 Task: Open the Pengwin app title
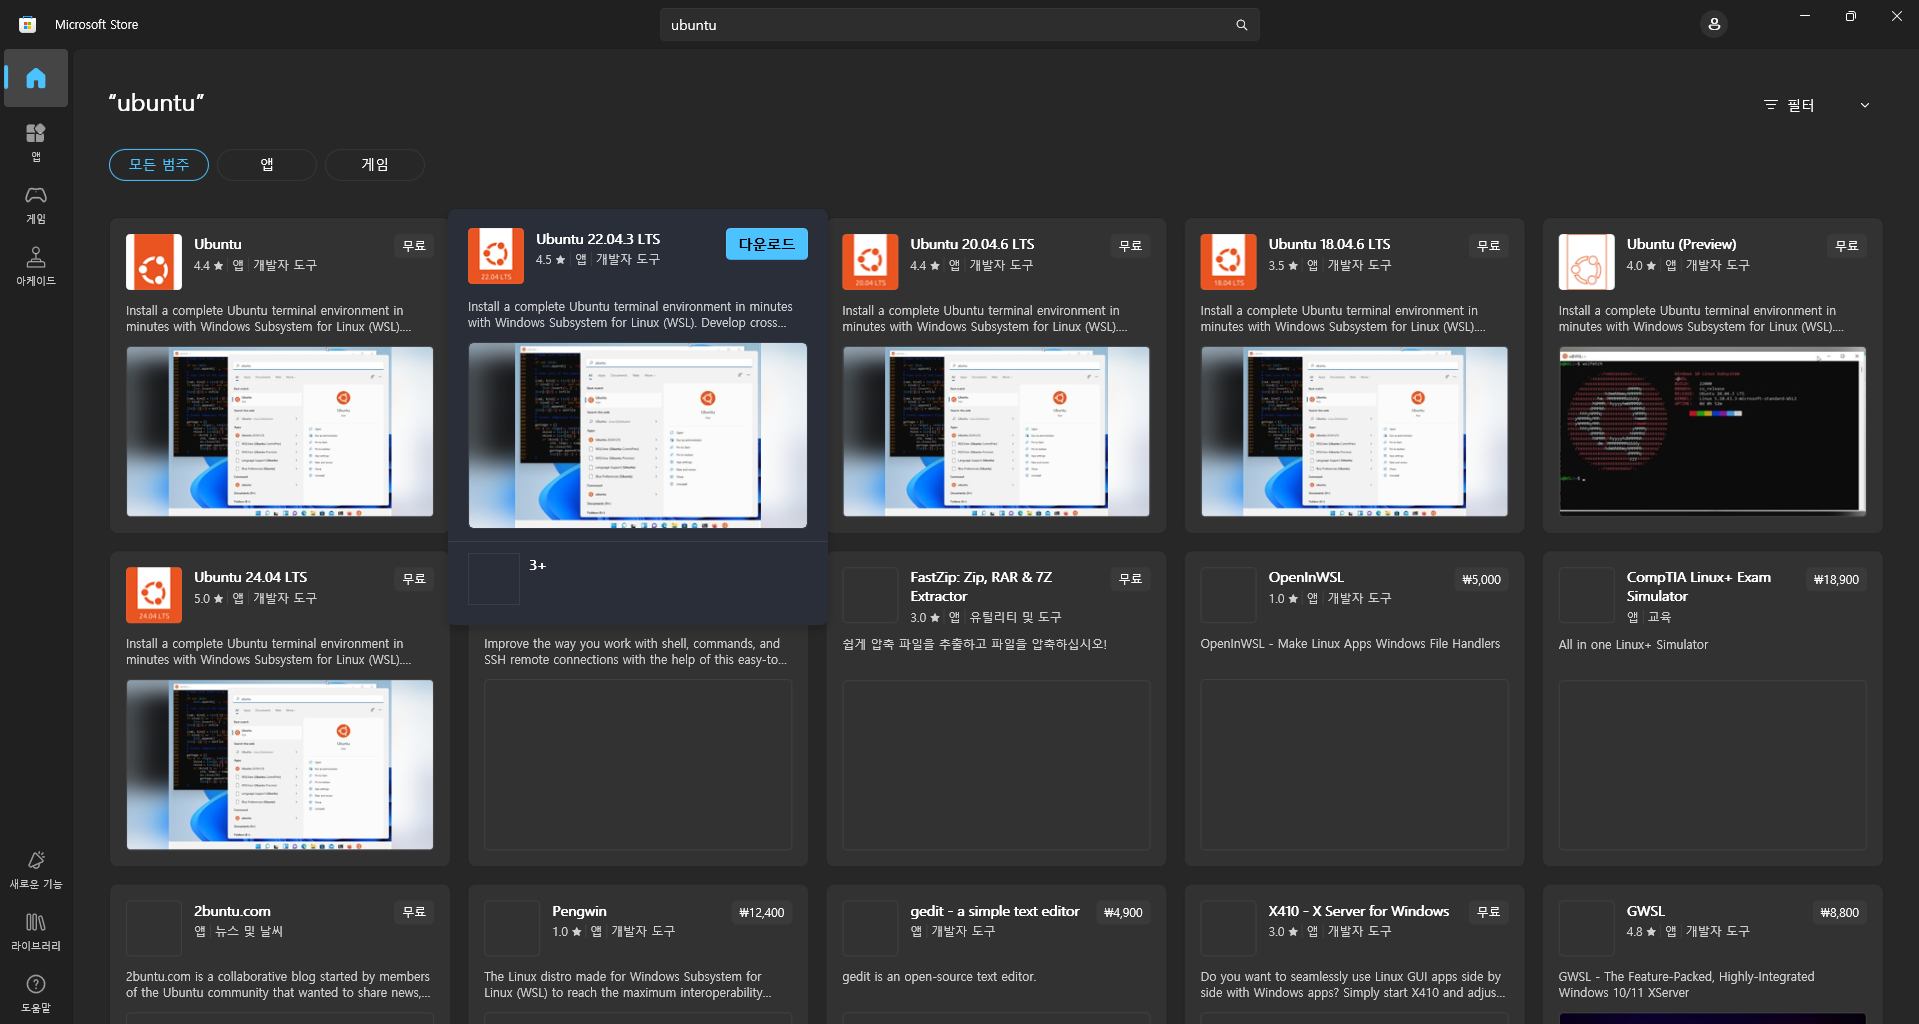click(x=579, y=911)
